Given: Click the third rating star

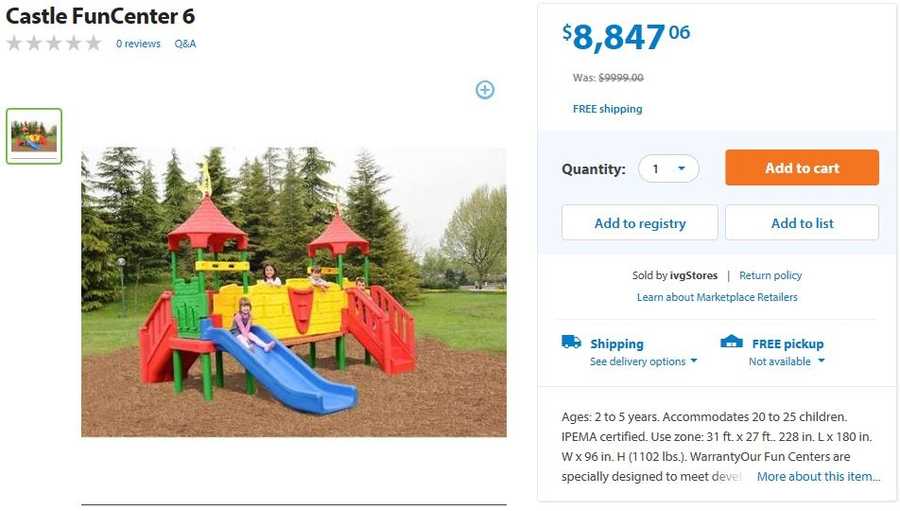Looking at the screenshot, I should pyautogui.click(x=53, y=43).
